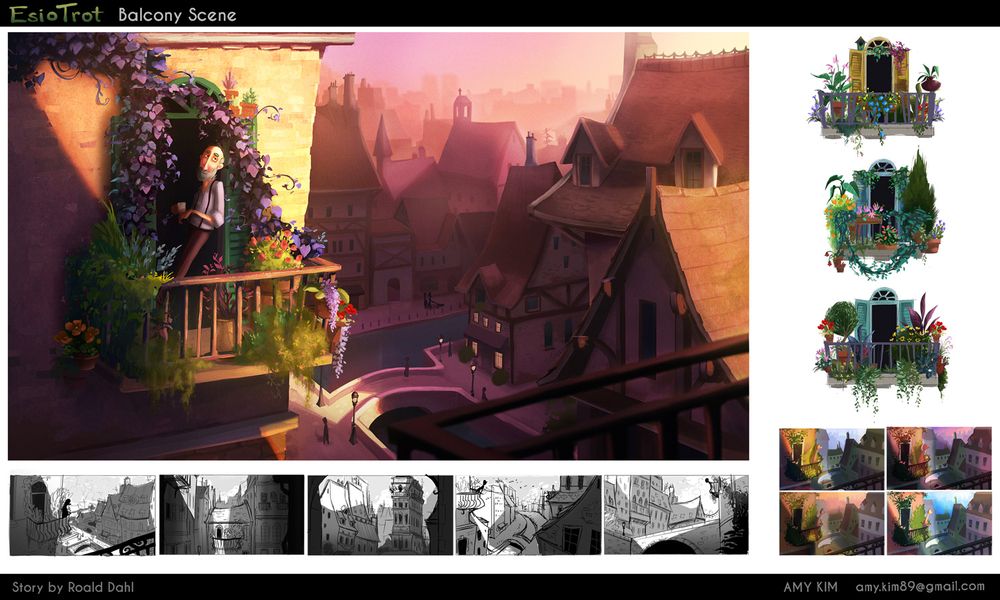Click the 'Balcony Scene' heading
The height and width of the screenshot is (600, 1000).
177,15
